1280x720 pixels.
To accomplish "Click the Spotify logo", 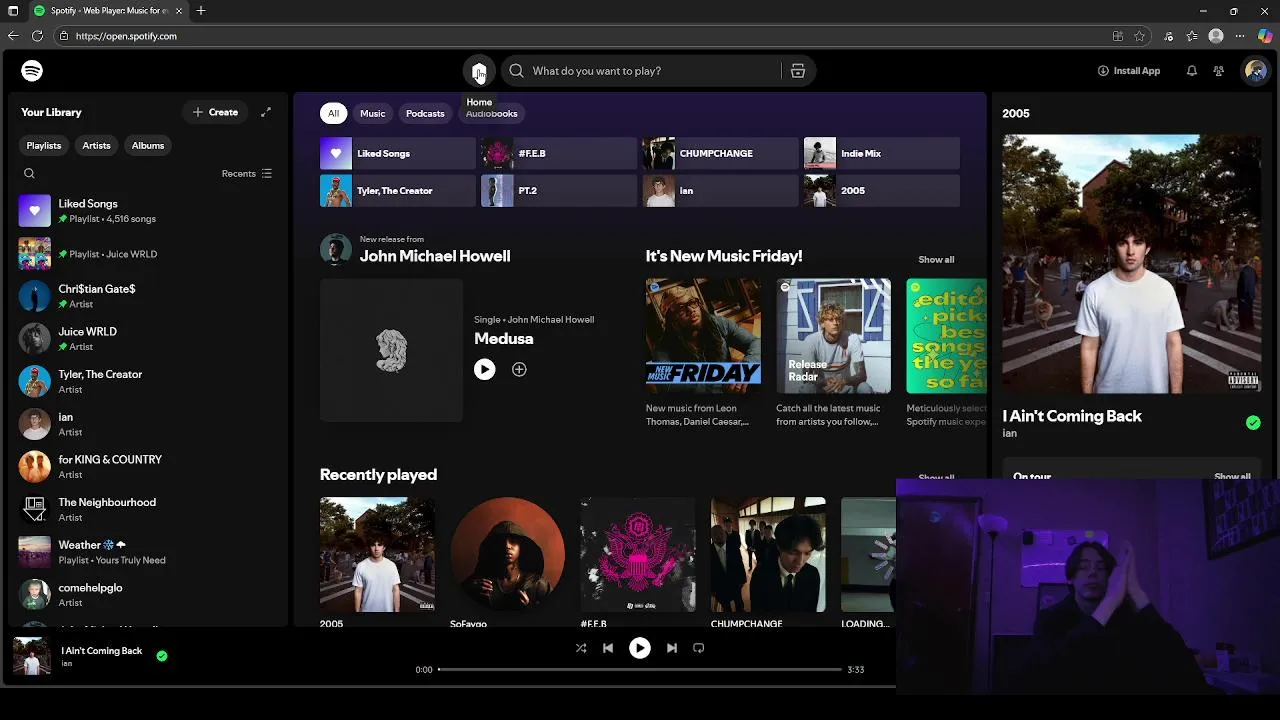I will point(32,71).
